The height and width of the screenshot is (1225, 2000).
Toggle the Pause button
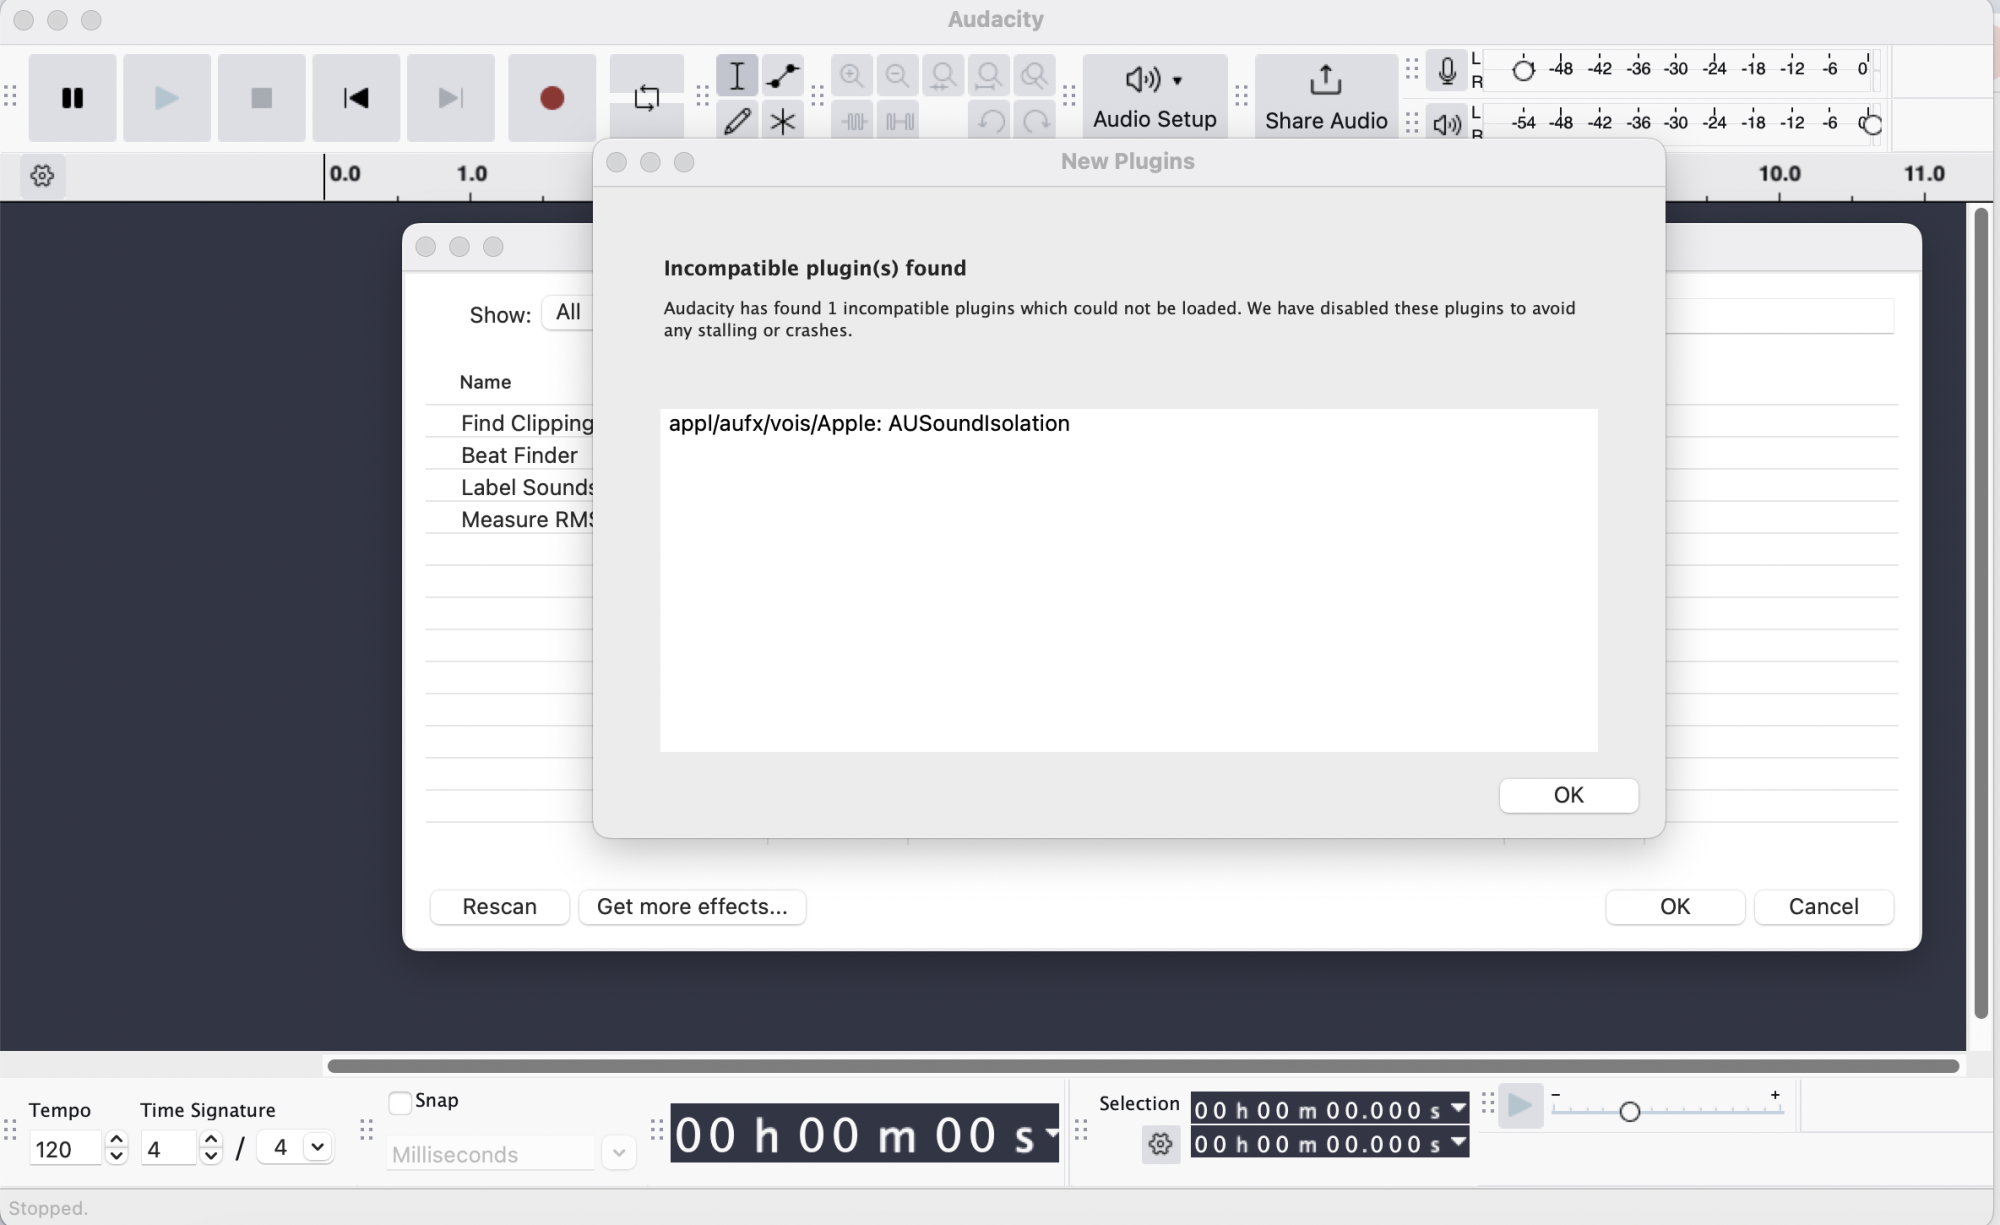click(72, 98)
